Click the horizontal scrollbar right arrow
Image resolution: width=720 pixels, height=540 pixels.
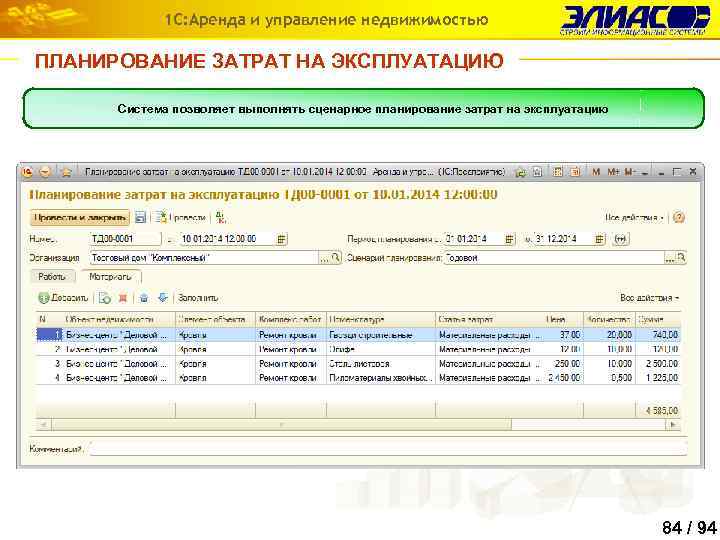click(x=673, y=425)
